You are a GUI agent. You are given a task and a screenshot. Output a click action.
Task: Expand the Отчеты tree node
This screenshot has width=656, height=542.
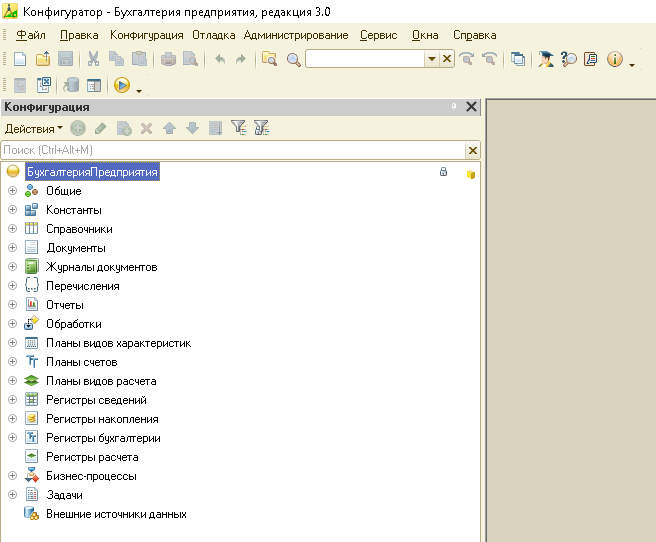pos(13,304)
